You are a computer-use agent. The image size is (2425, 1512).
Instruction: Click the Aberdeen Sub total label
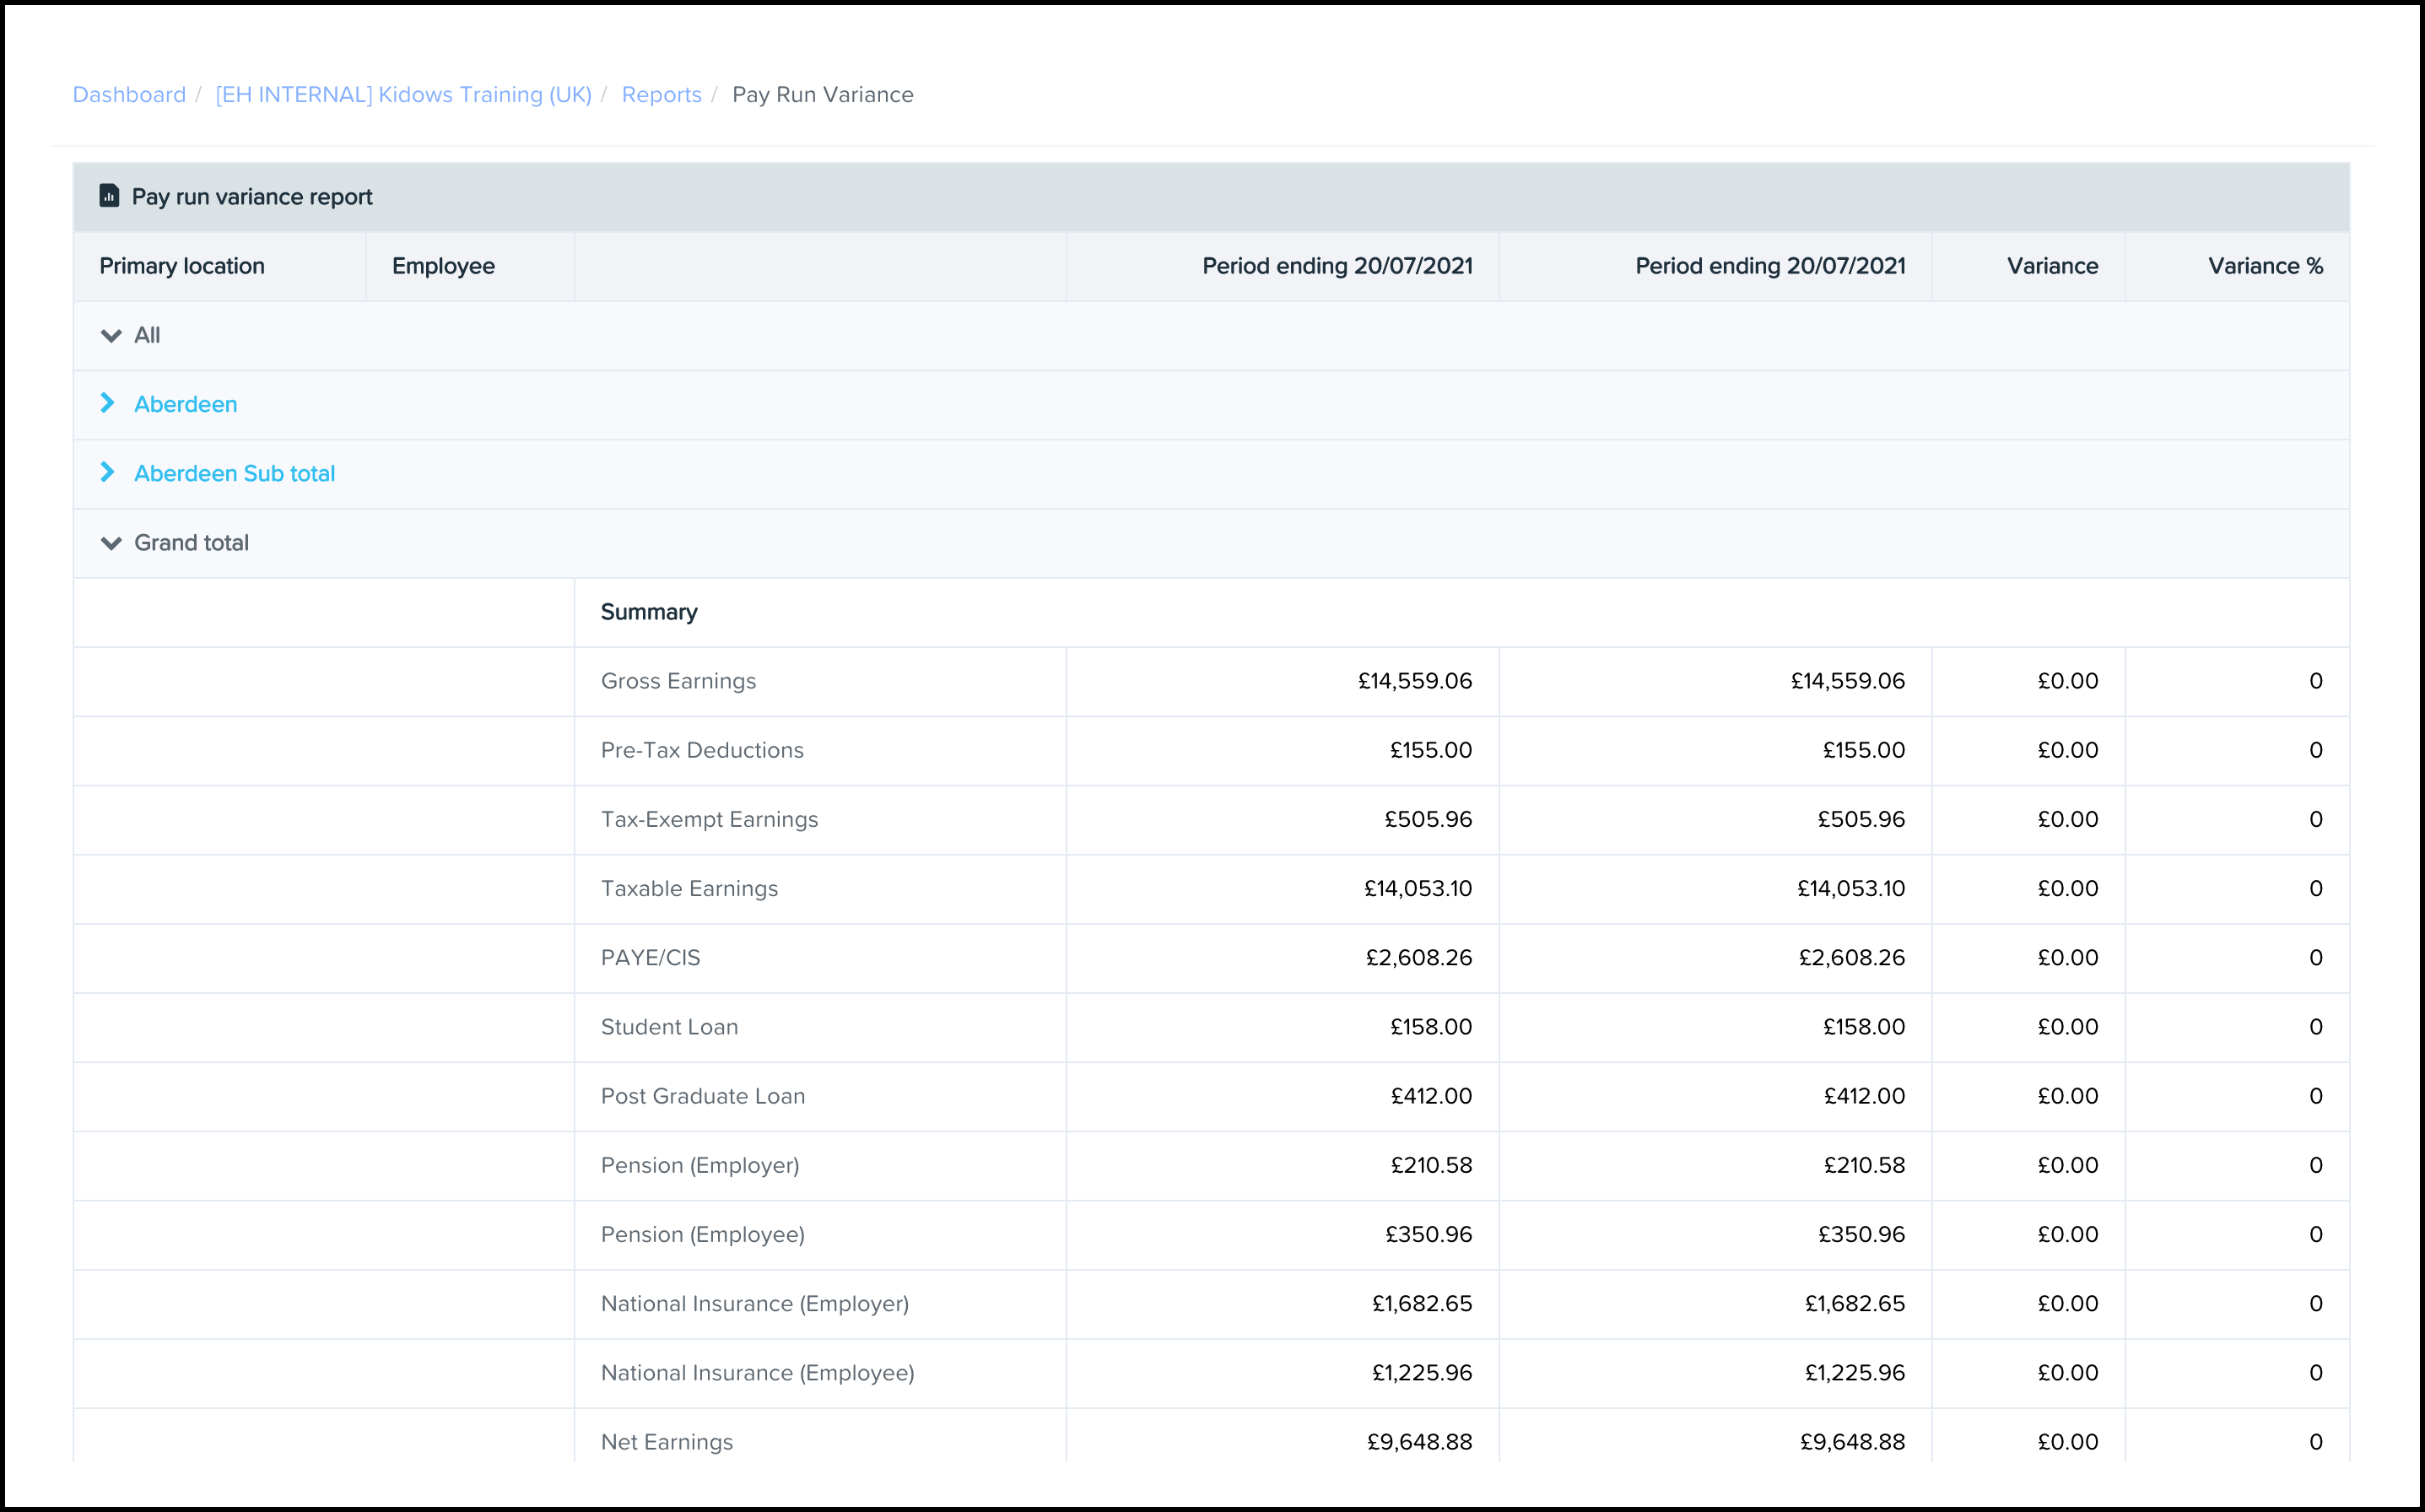coord(234,473)
